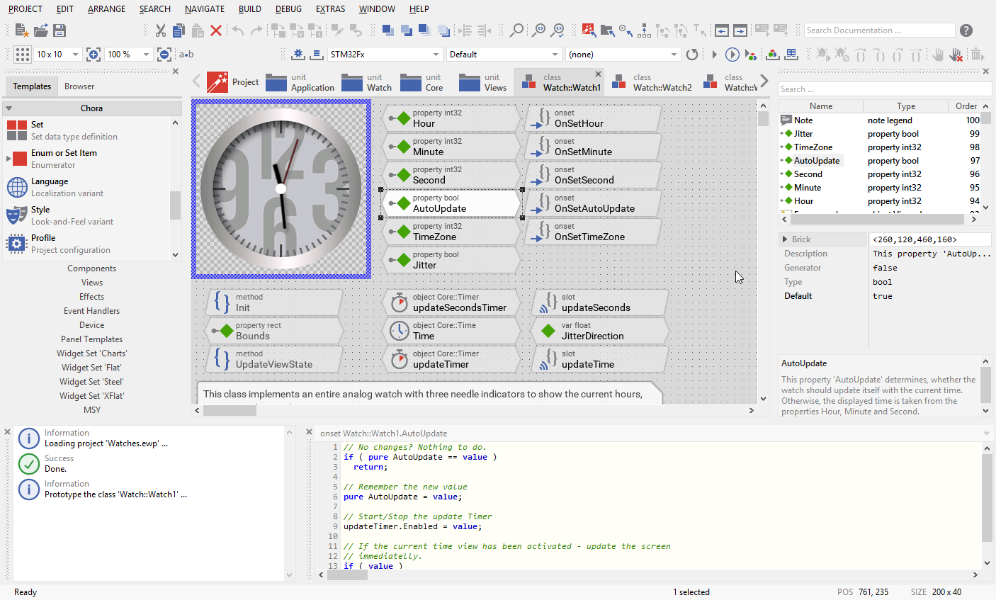Click the red Delete X icon
This screenshot has width=996, height=600.
[215, 30]
